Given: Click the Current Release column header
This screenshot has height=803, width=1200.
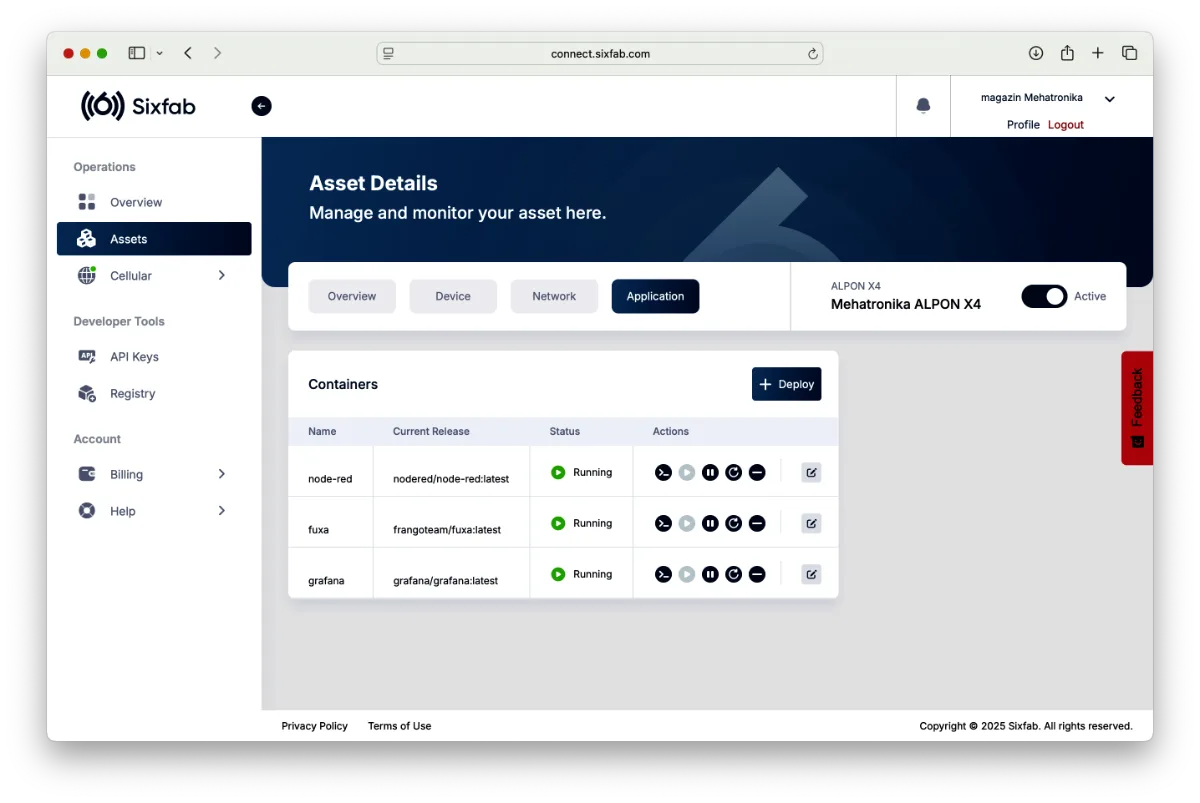Looking at the screenshot, I should coord(431,432).
